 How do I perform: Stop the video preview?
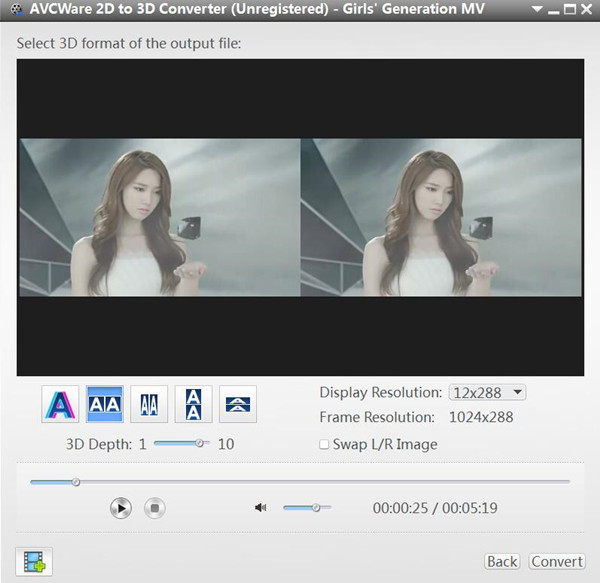[x=155, y=508]
